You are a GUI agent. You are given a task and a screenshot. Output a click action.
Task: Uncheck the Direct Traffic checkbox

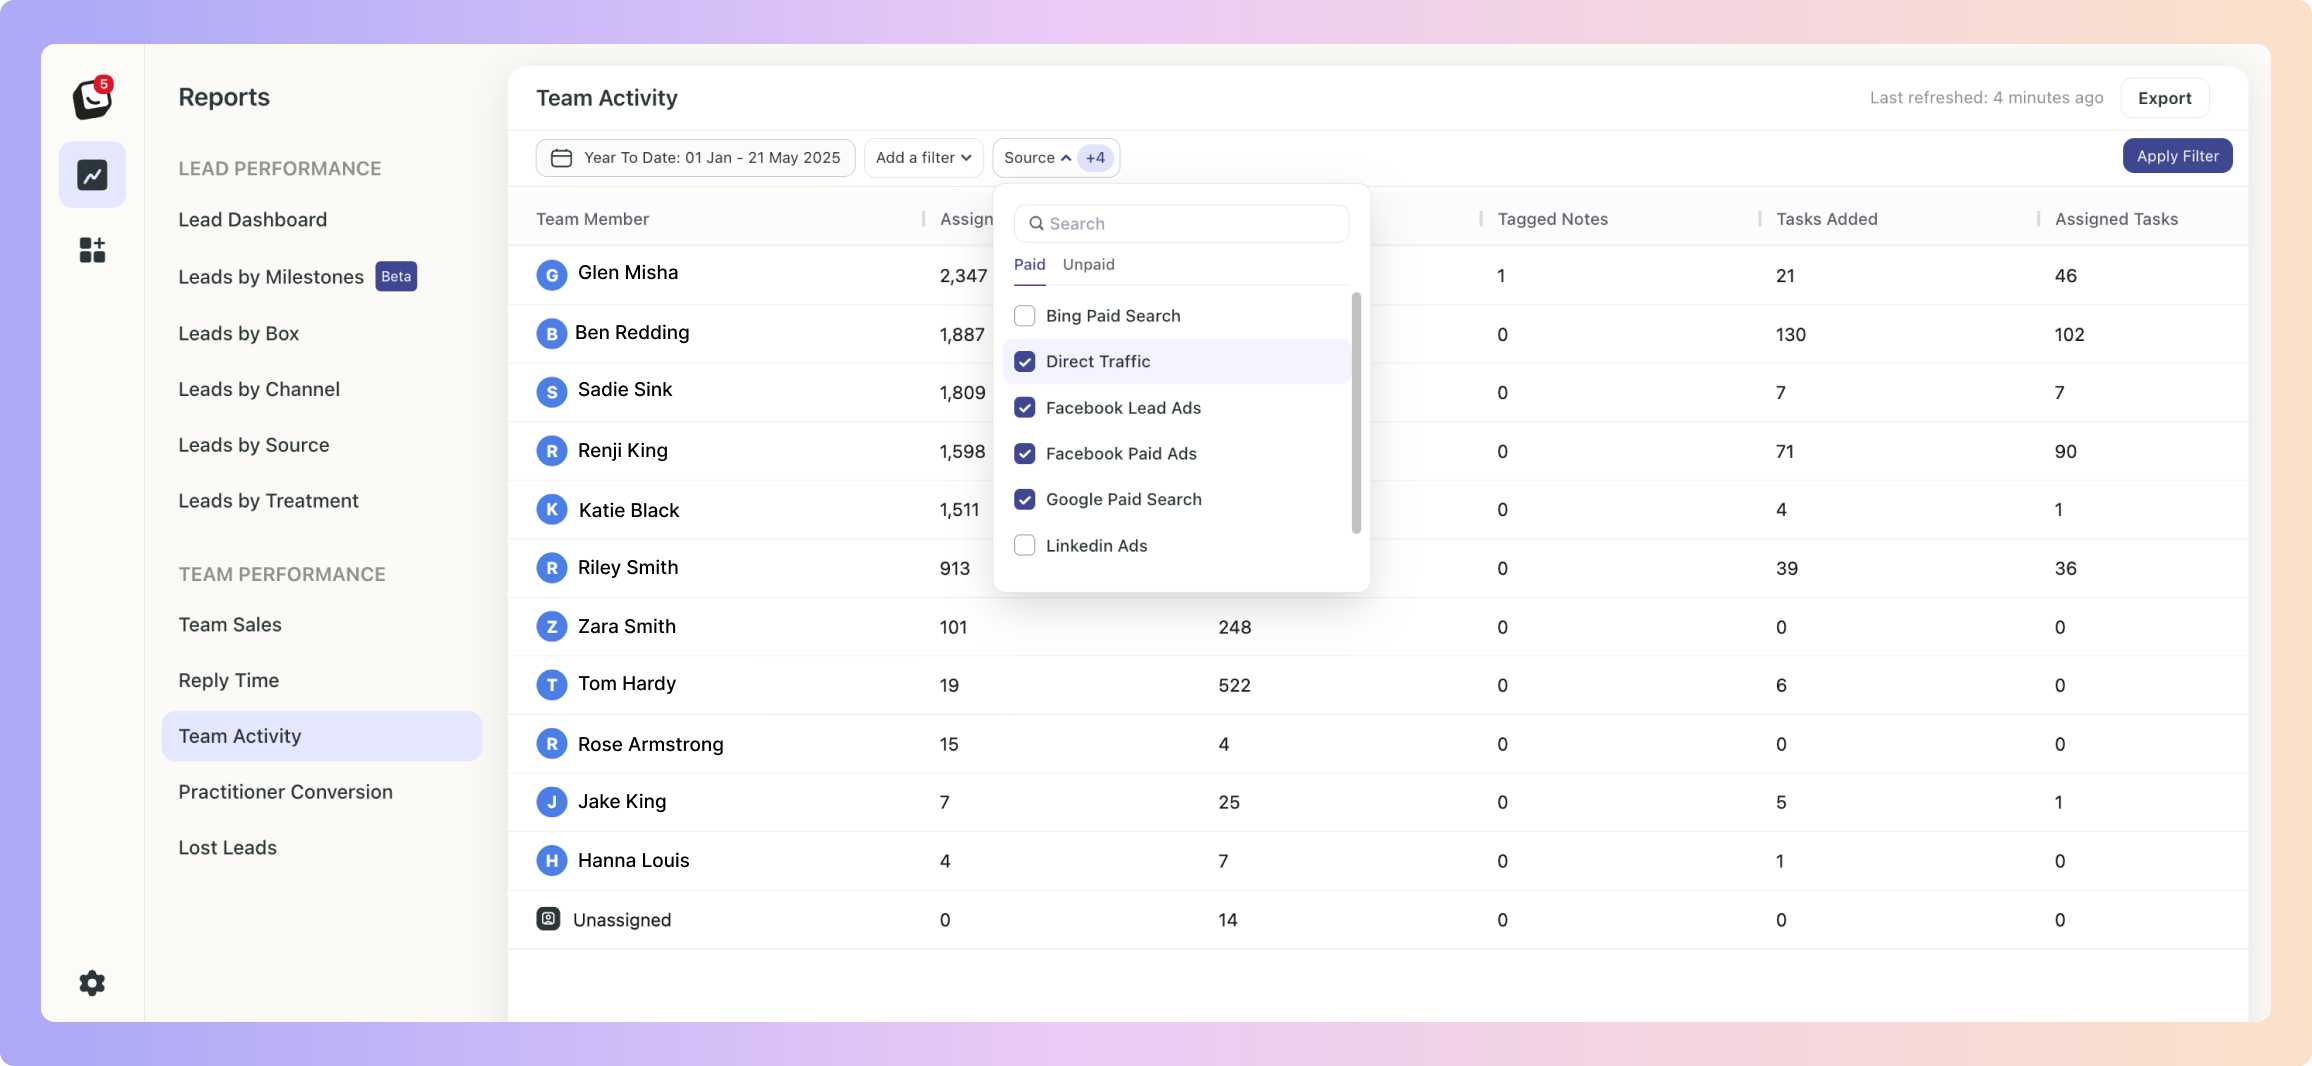click(1025, 362)
